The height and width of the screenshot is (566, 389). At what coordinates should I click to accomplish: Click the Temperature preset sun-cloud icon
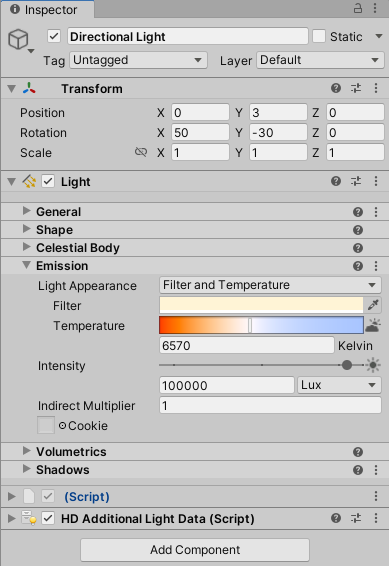(373, 325)
